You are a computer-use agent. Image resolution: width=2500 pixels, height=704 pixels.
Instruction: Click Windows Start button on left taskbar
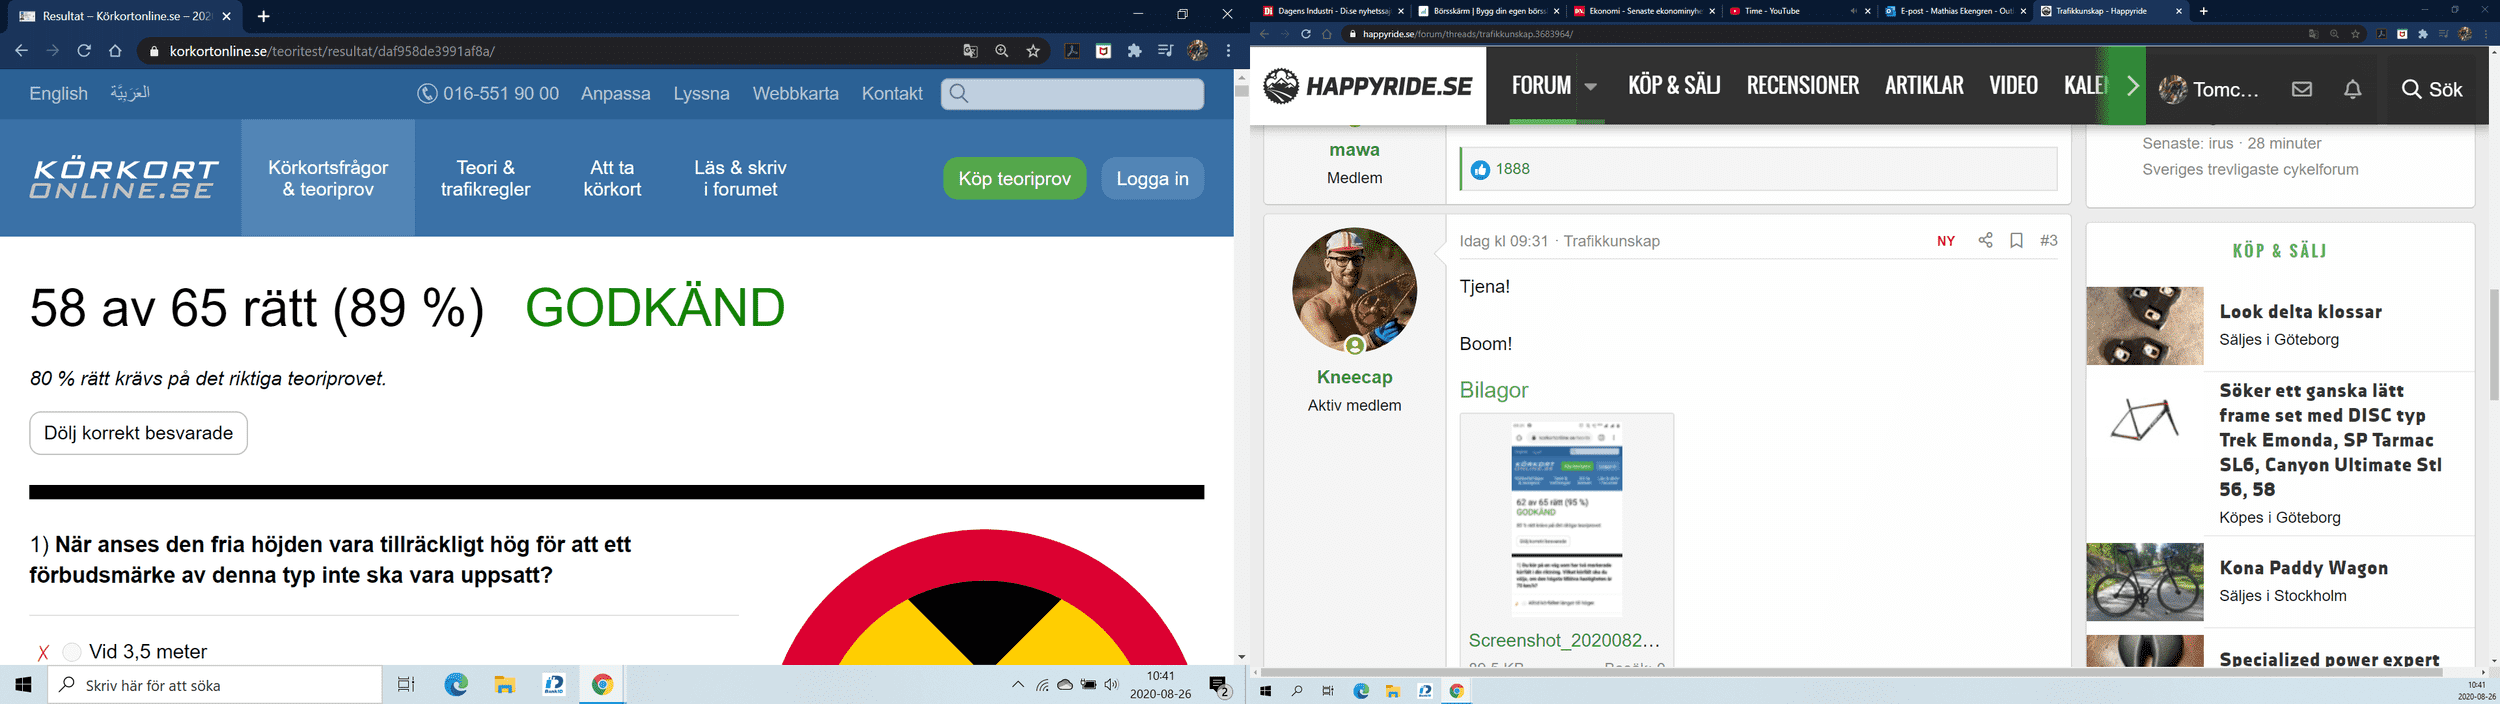point(24,685)
